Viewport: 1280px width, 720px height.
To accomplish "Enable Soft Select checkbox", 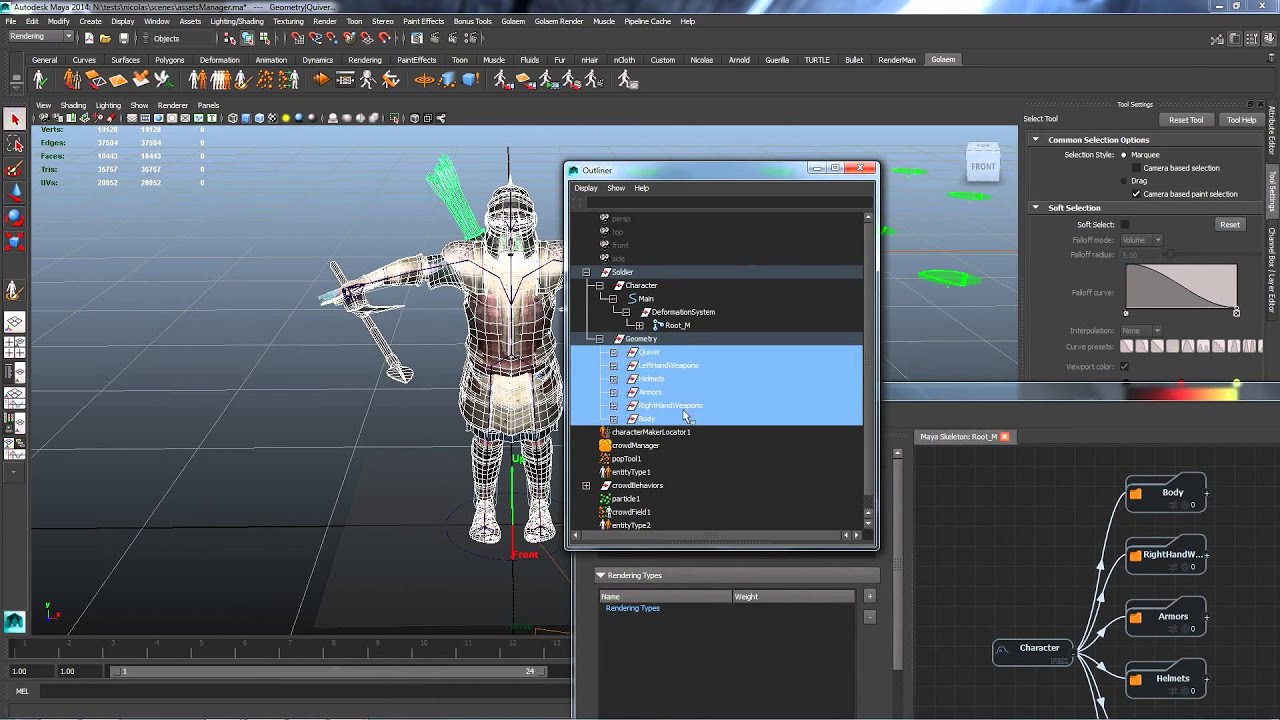I will (x=1124, y=225).
